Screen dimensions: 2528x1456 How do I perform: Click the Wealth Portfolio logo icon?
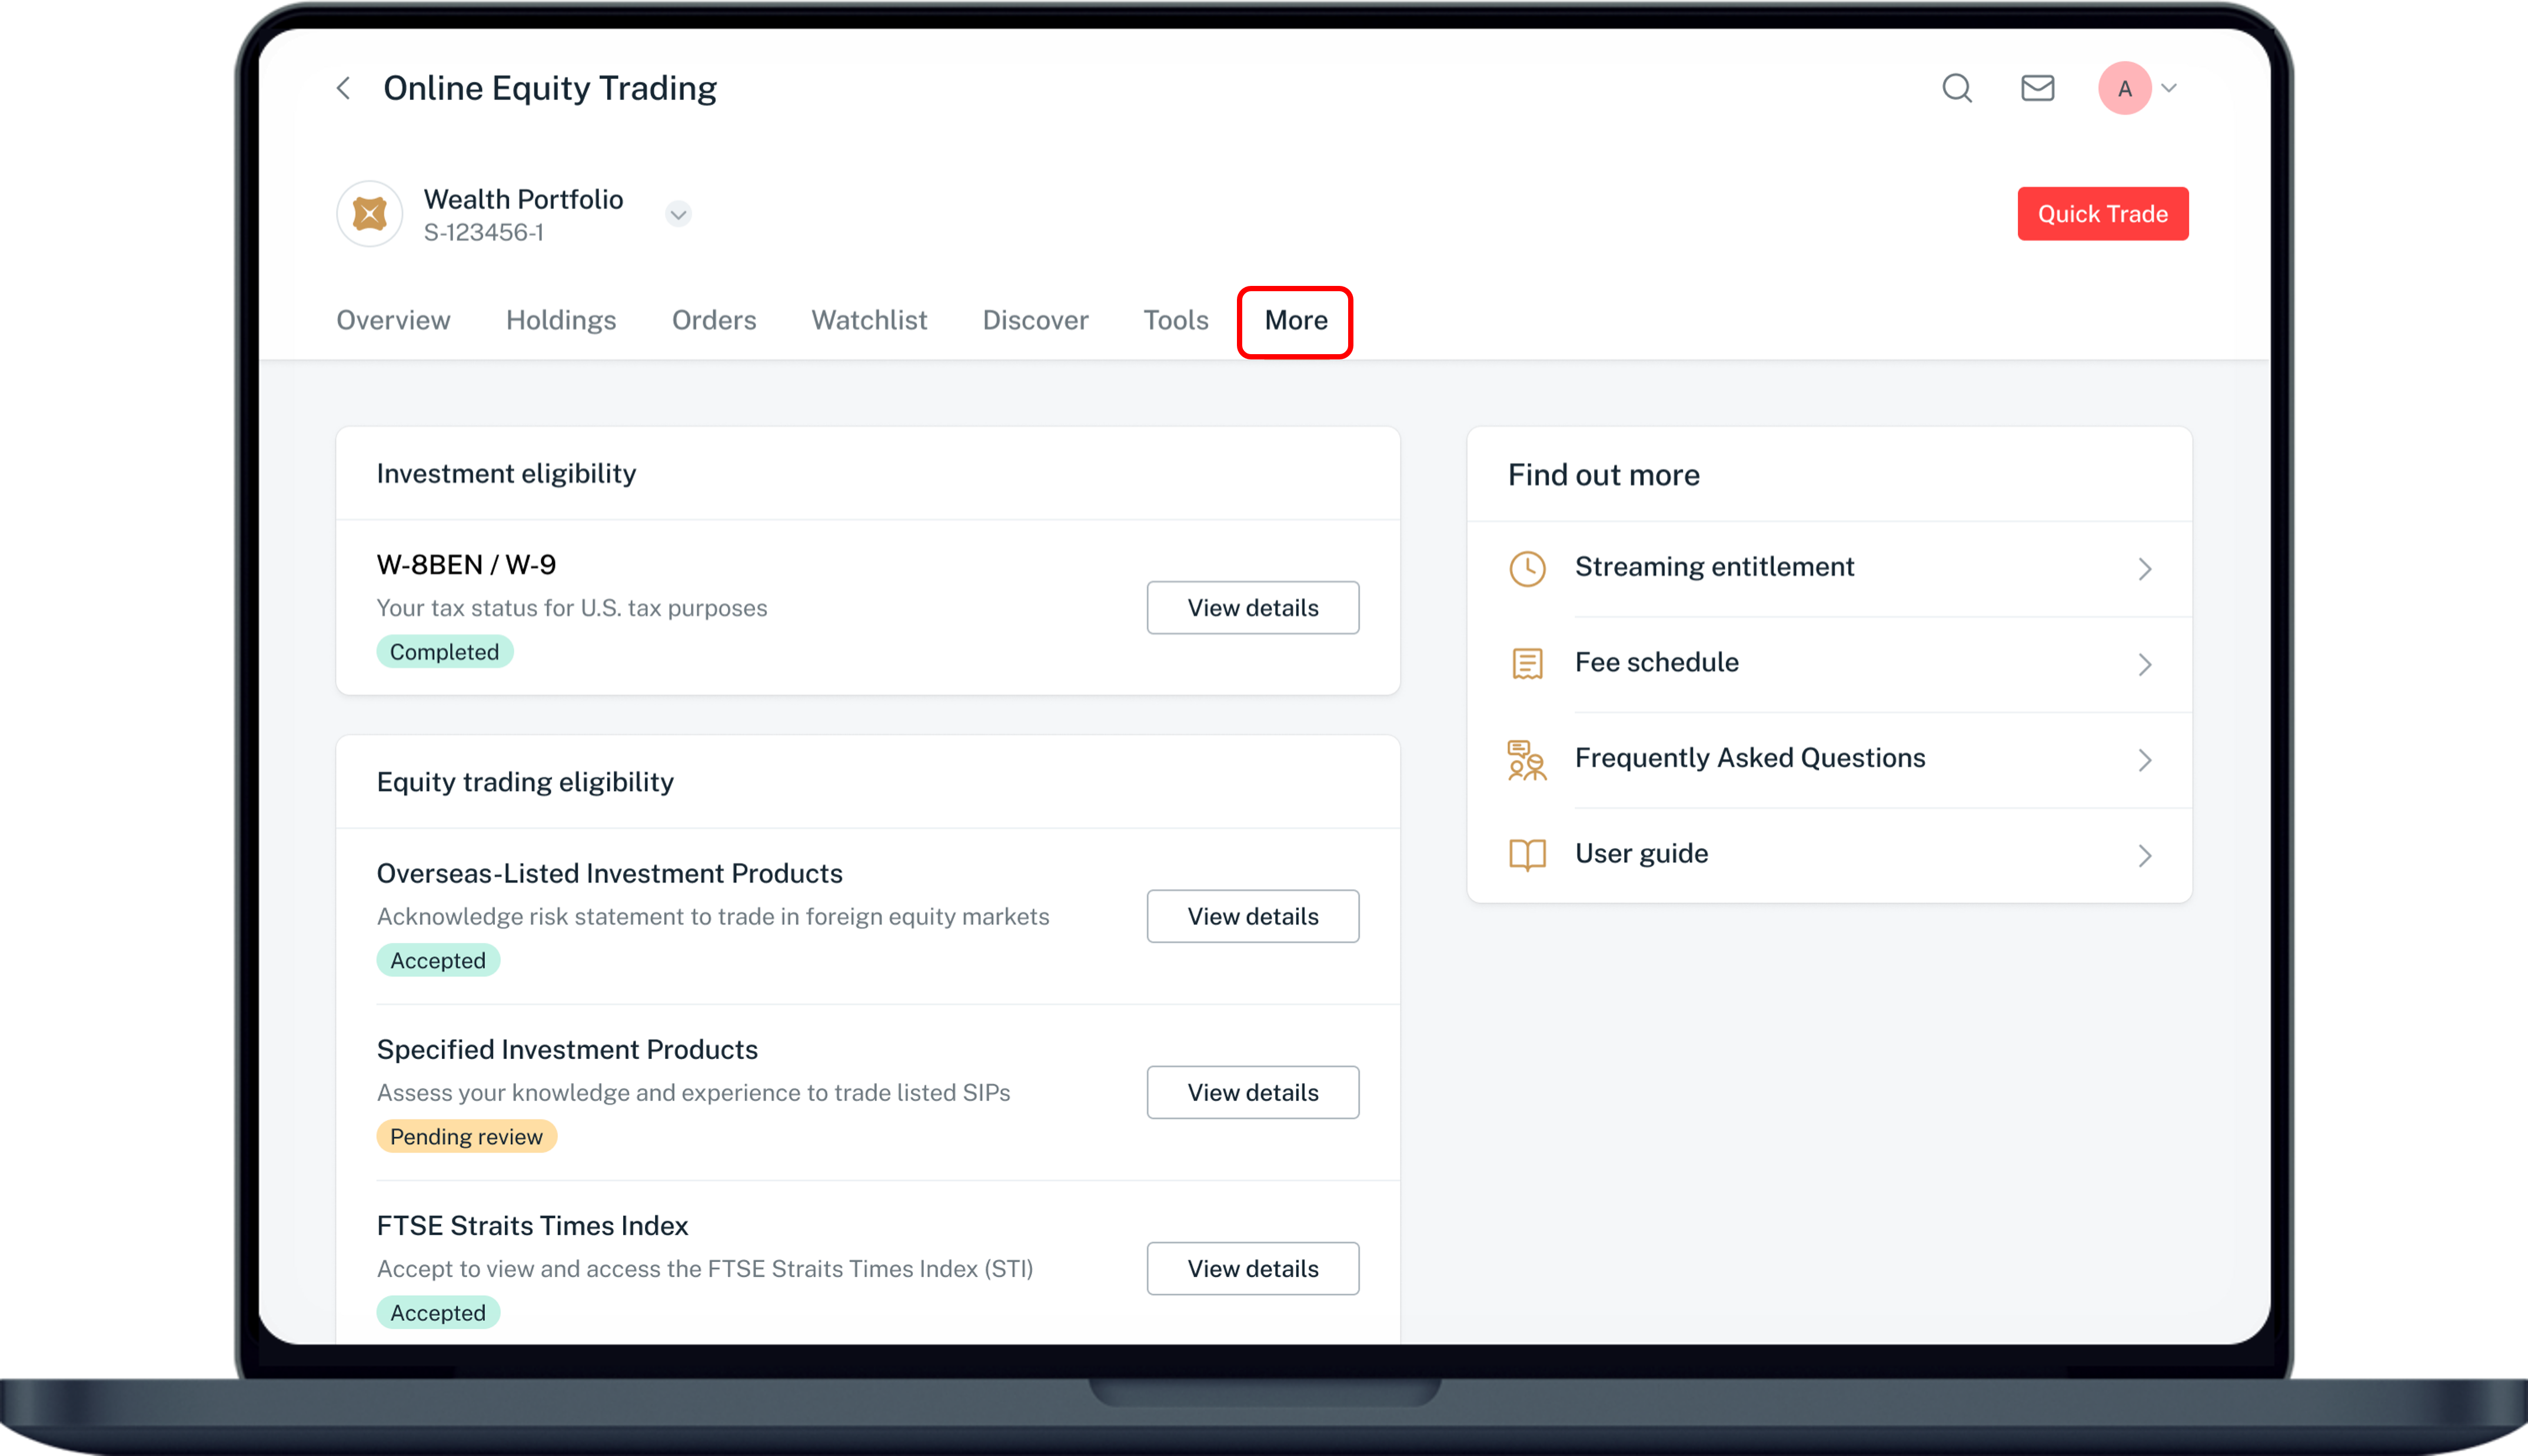(x=370, y=214)
